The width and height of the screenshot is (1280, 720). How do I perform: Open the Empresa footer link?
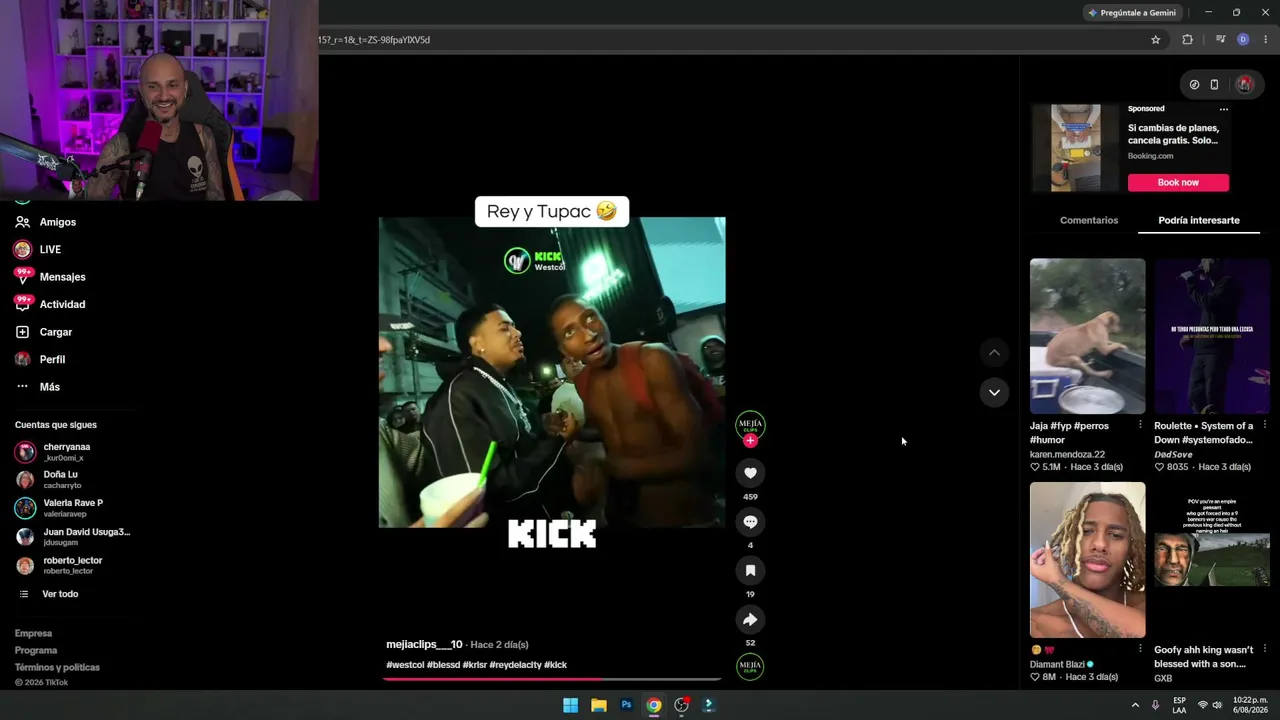(33, 633)
